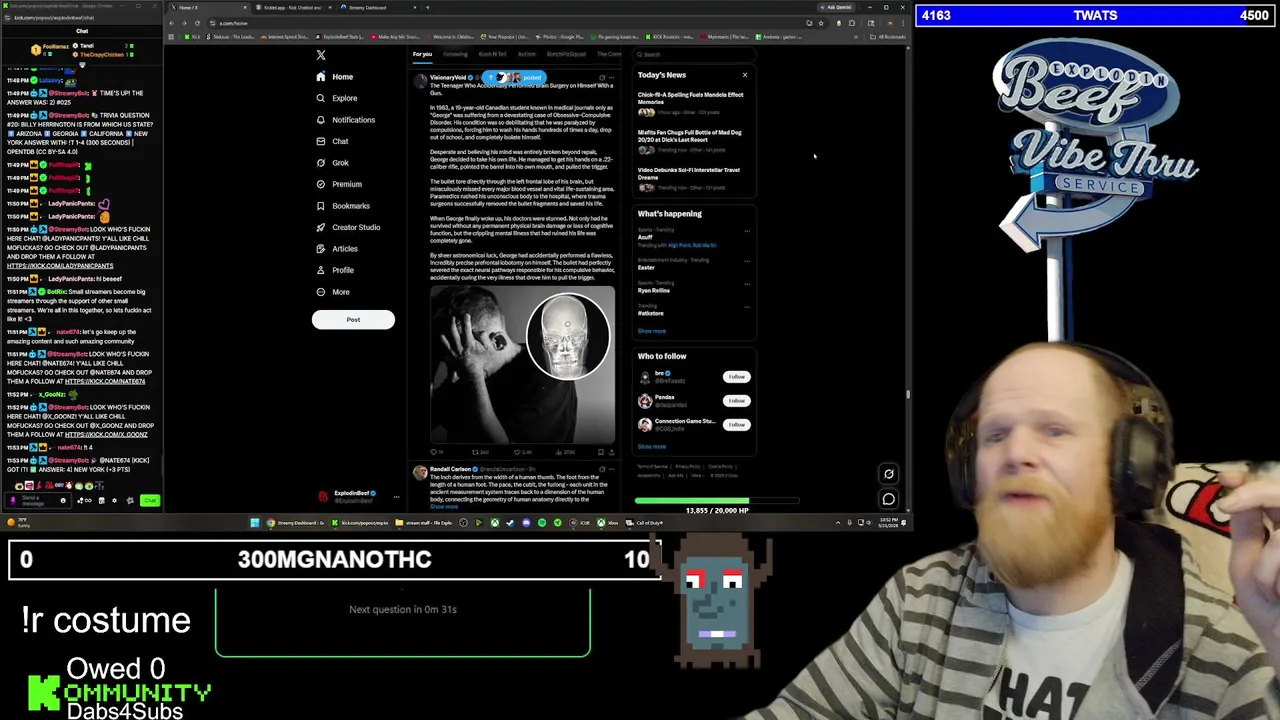1280x720 pixels.
Task: Open the More menu in X sidebar
Action: pyautogui.click(x=333, y=292)
